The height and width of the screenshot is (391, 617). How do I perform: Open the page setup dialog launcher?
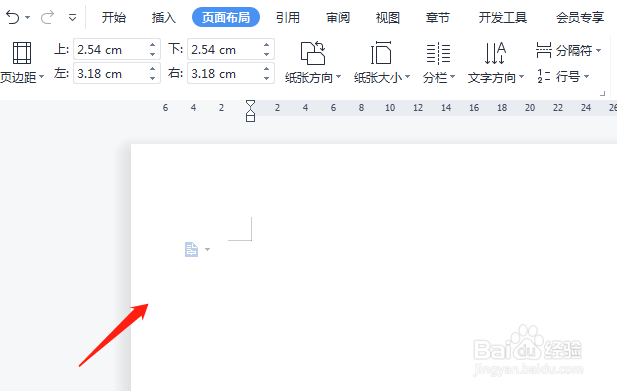coord(602,94)
